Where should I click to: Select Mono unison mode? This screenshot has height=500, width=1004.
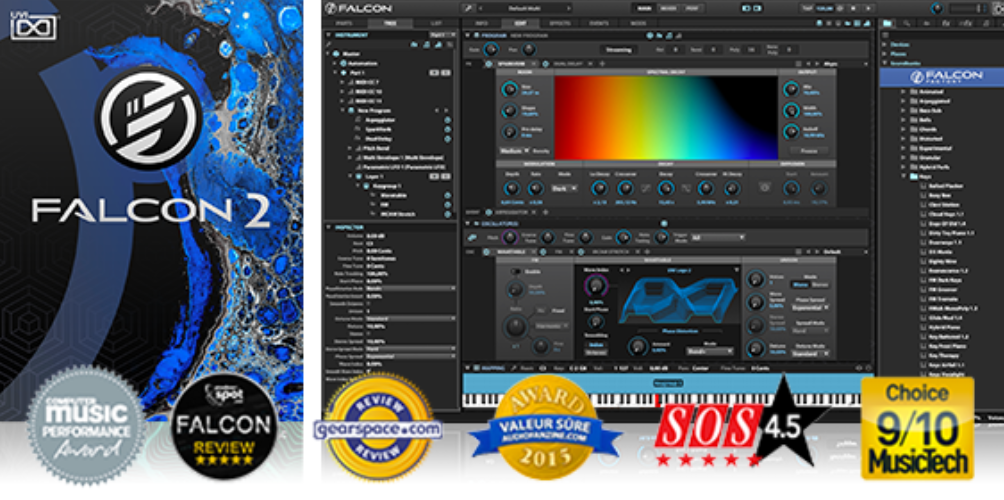pyautogui.click(x=800, y=284)
